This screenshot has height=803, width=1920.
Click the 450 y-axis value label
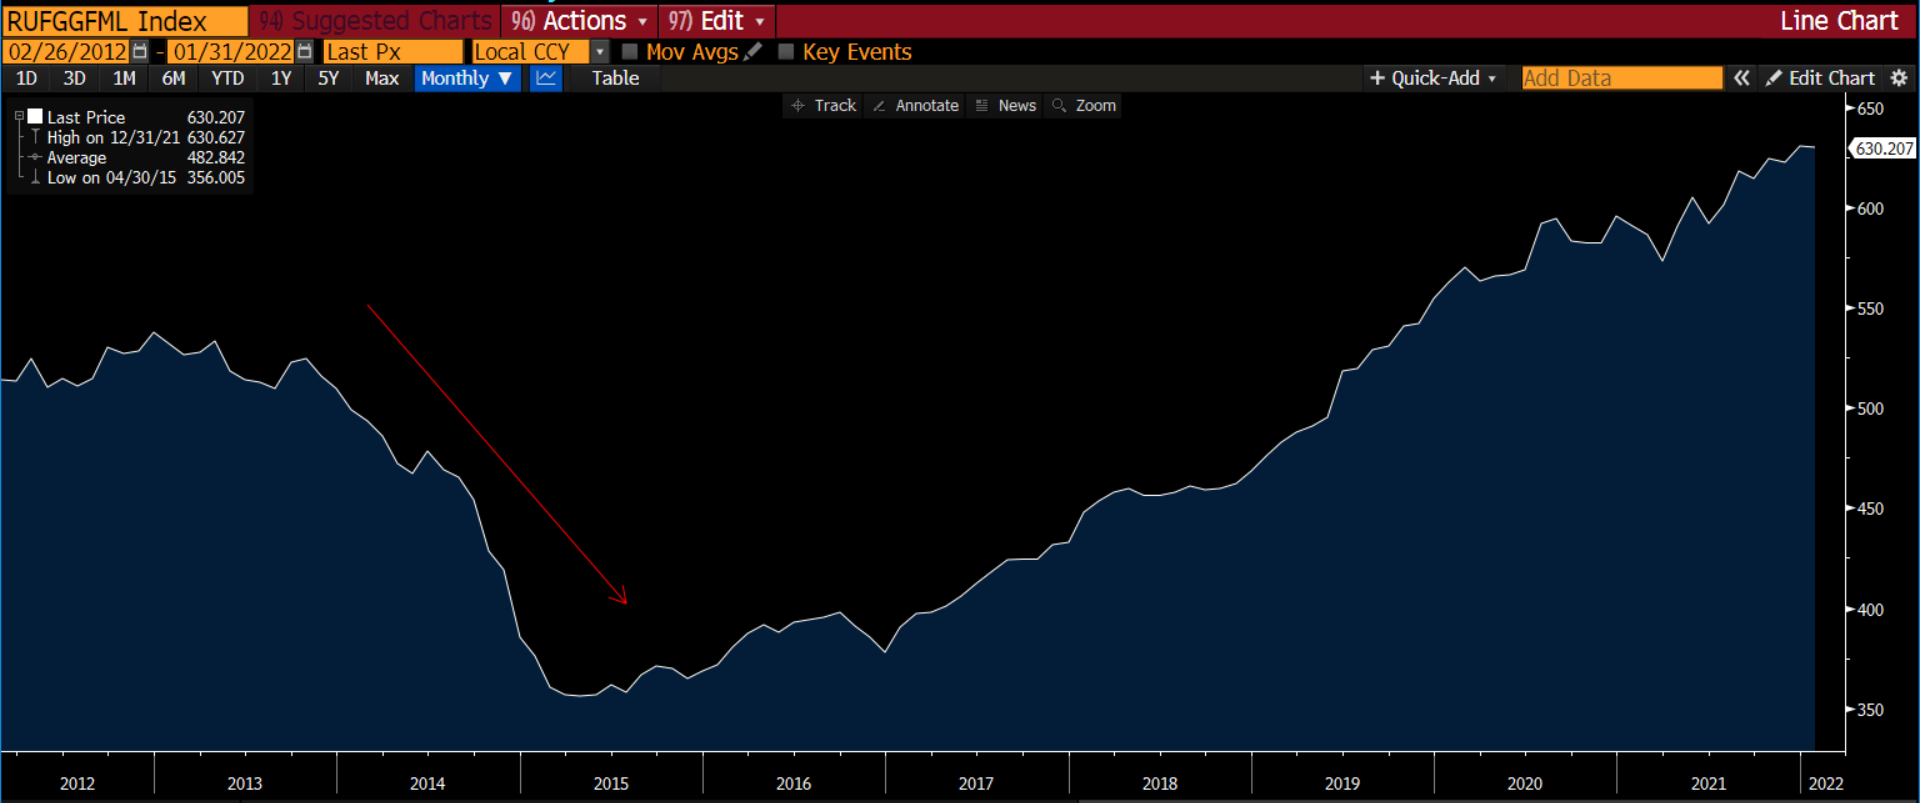[1870, 508]
